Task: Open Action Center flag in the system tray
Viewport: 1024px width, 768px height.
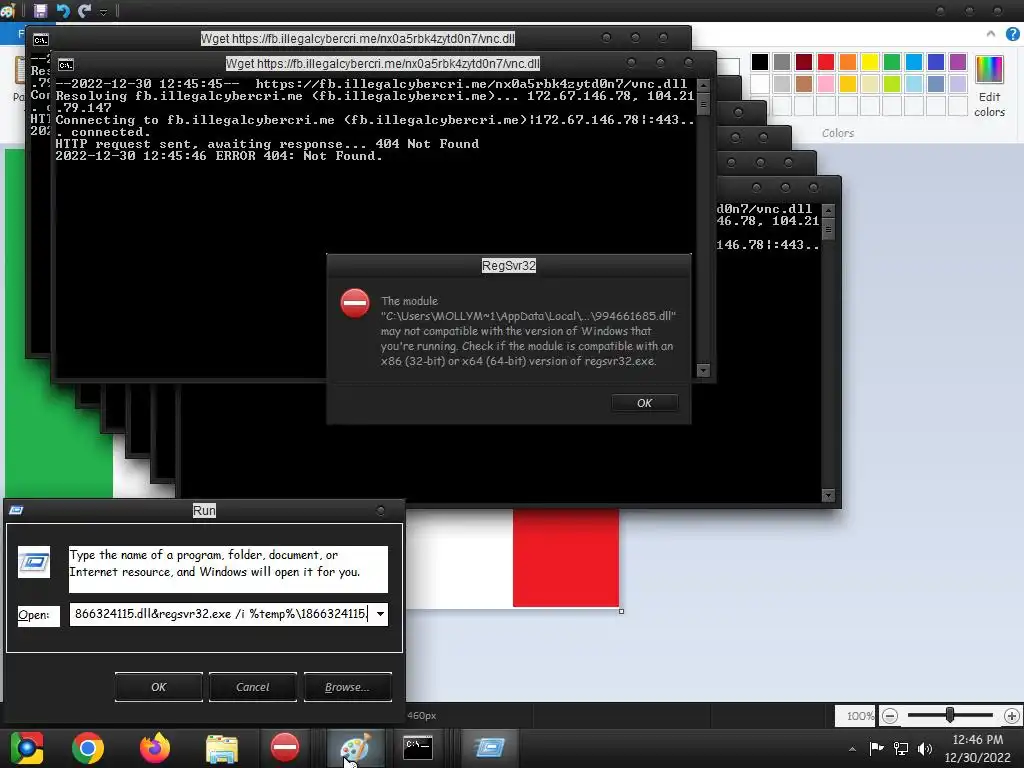Action: coord(876,748)
